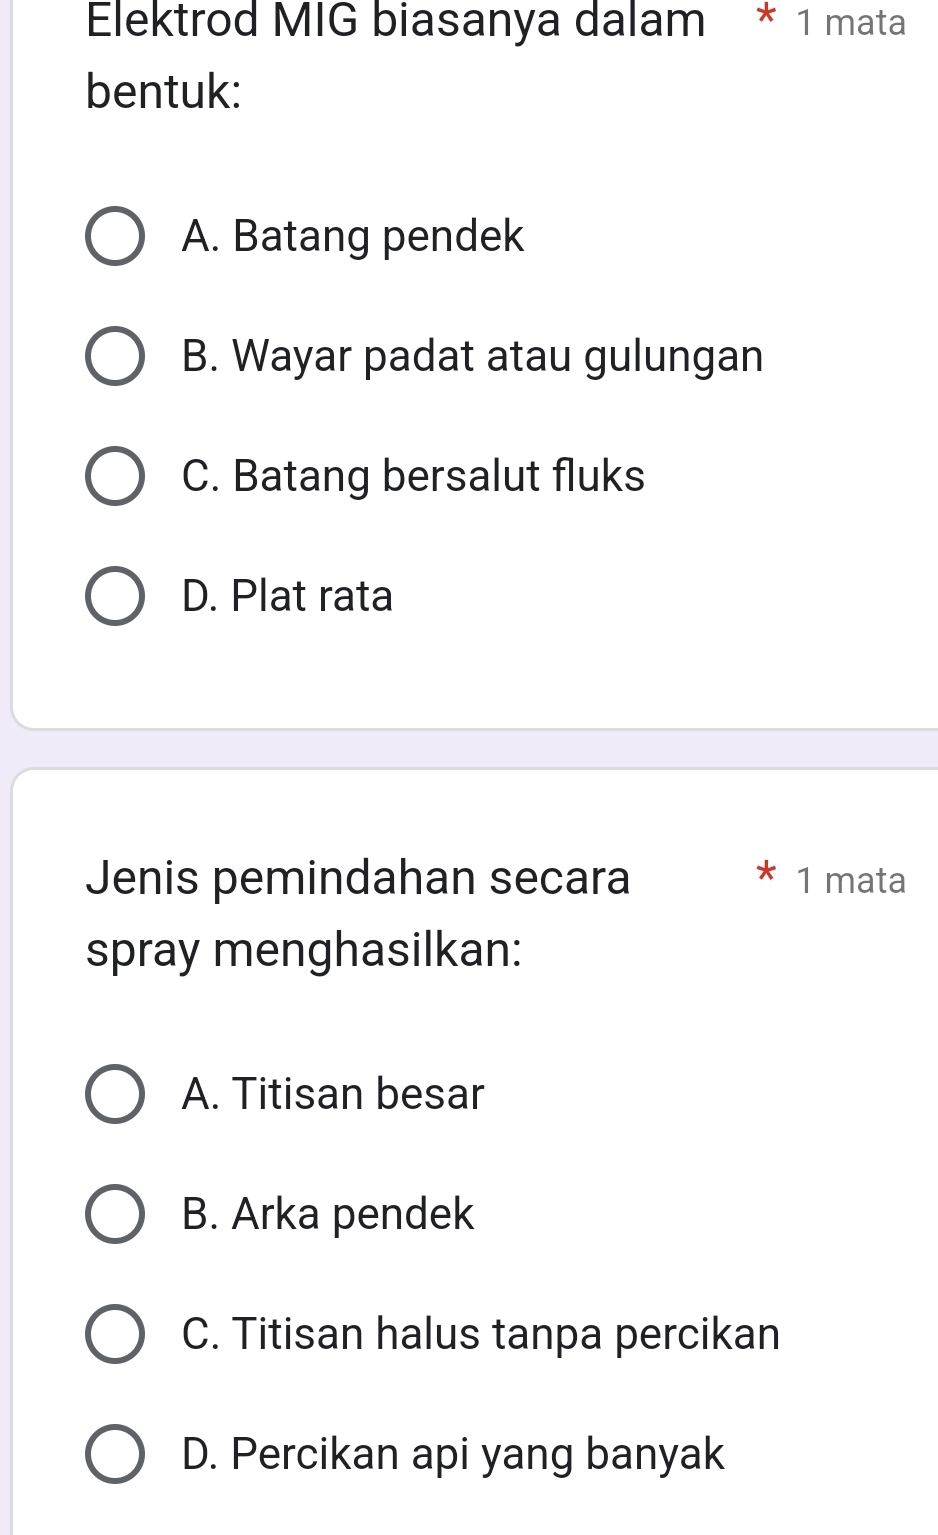Mark the D. Plat rata radio circle
The width and height of the screenshot is (938, 1535).
(115, 596)
